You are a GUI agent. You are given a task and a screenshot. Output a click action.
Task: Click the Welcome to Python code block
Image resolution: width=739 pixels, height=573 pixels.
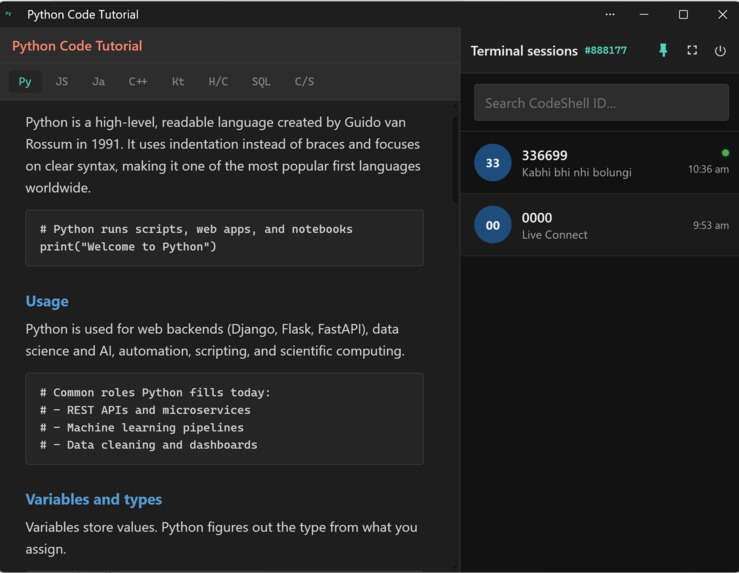point(224,238)
